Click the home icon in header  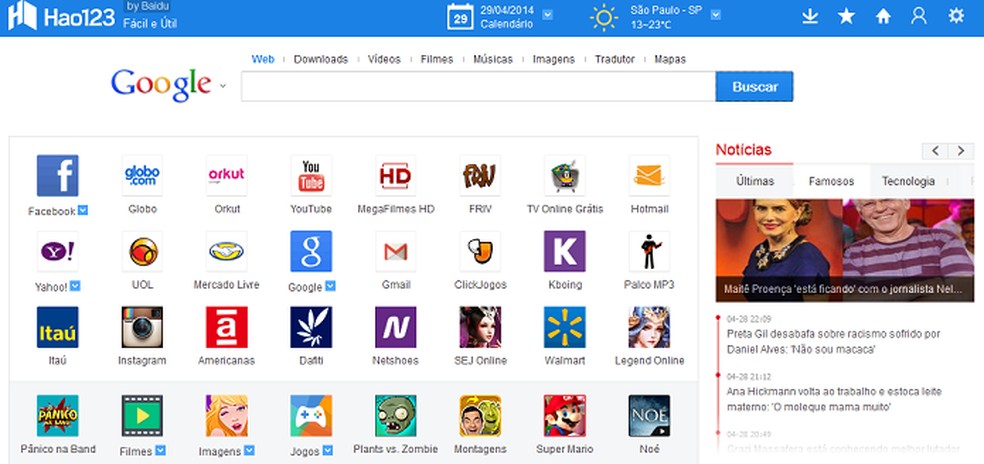pyautogui.click(x=883, y=16)
